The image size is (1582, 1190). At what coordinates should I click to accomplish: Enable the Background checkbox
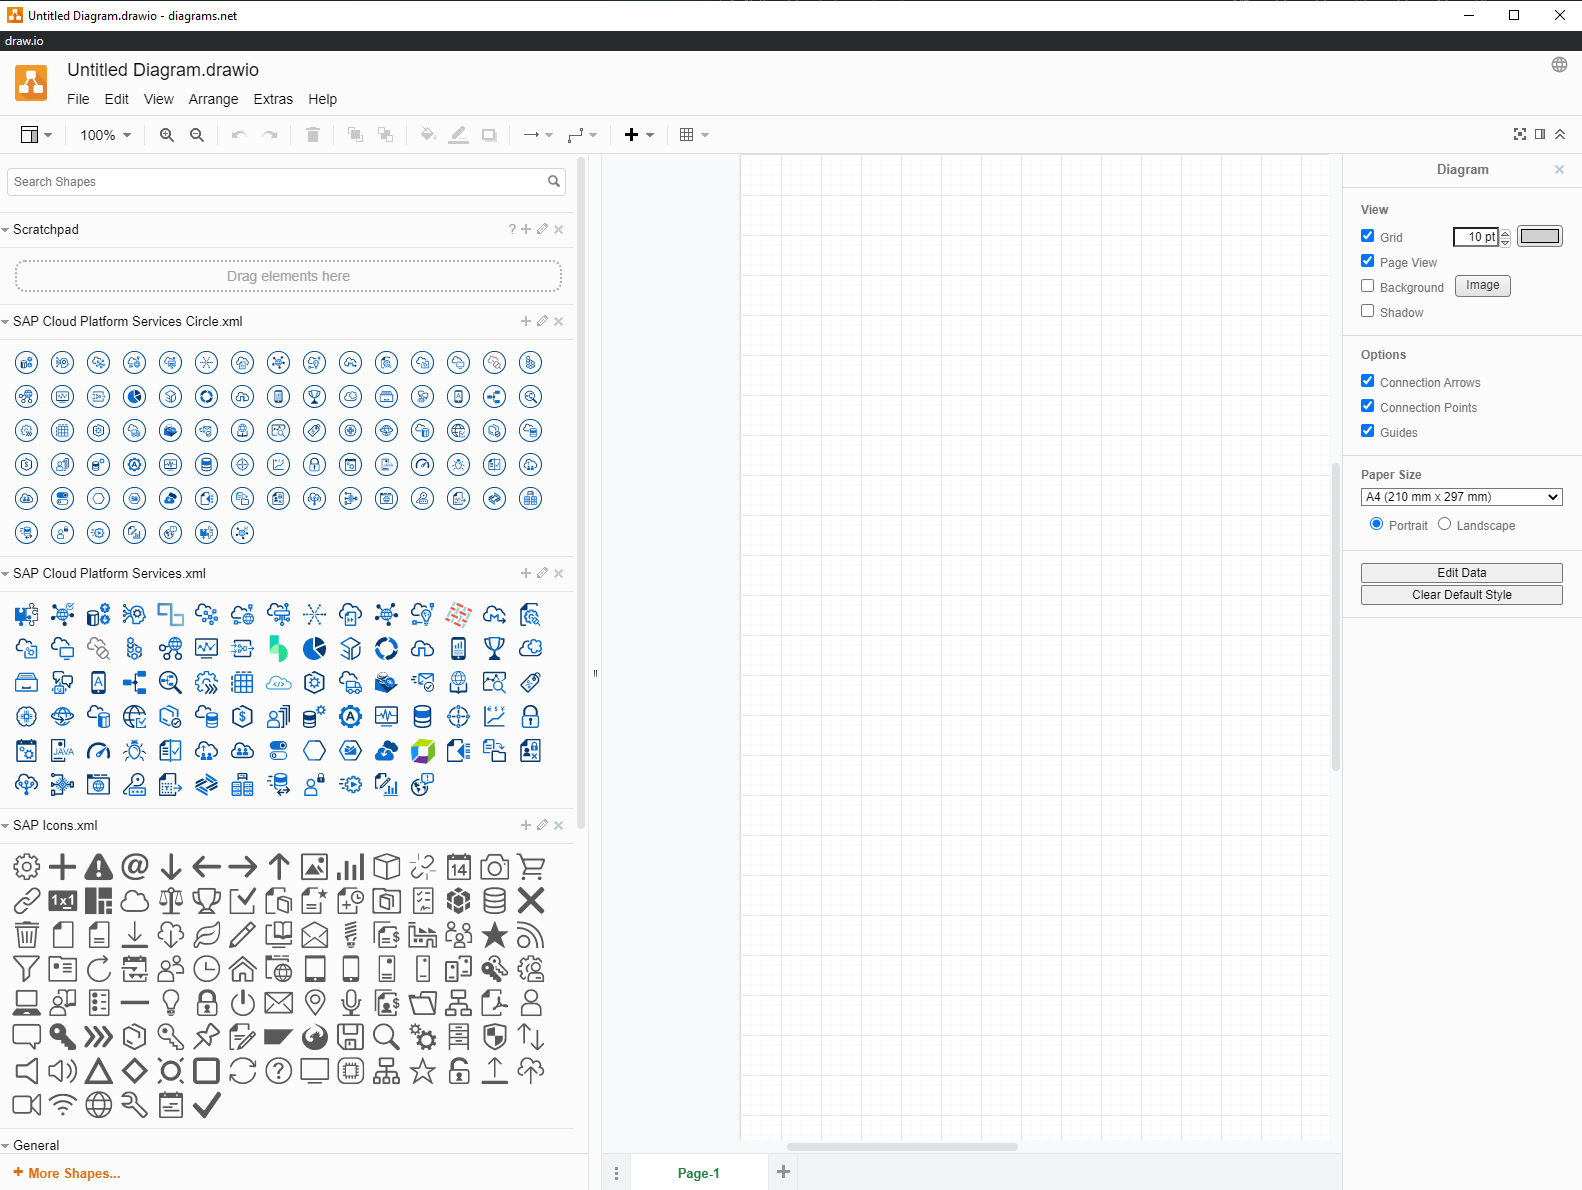click(1367, 286)
